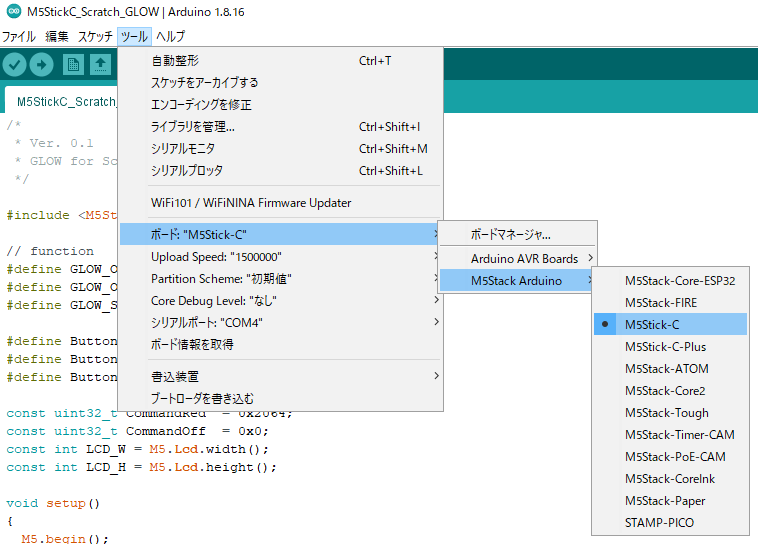Open the Partition Scheme submenu
The width and height of the screenshot is (758, 544).
(281, 279)
